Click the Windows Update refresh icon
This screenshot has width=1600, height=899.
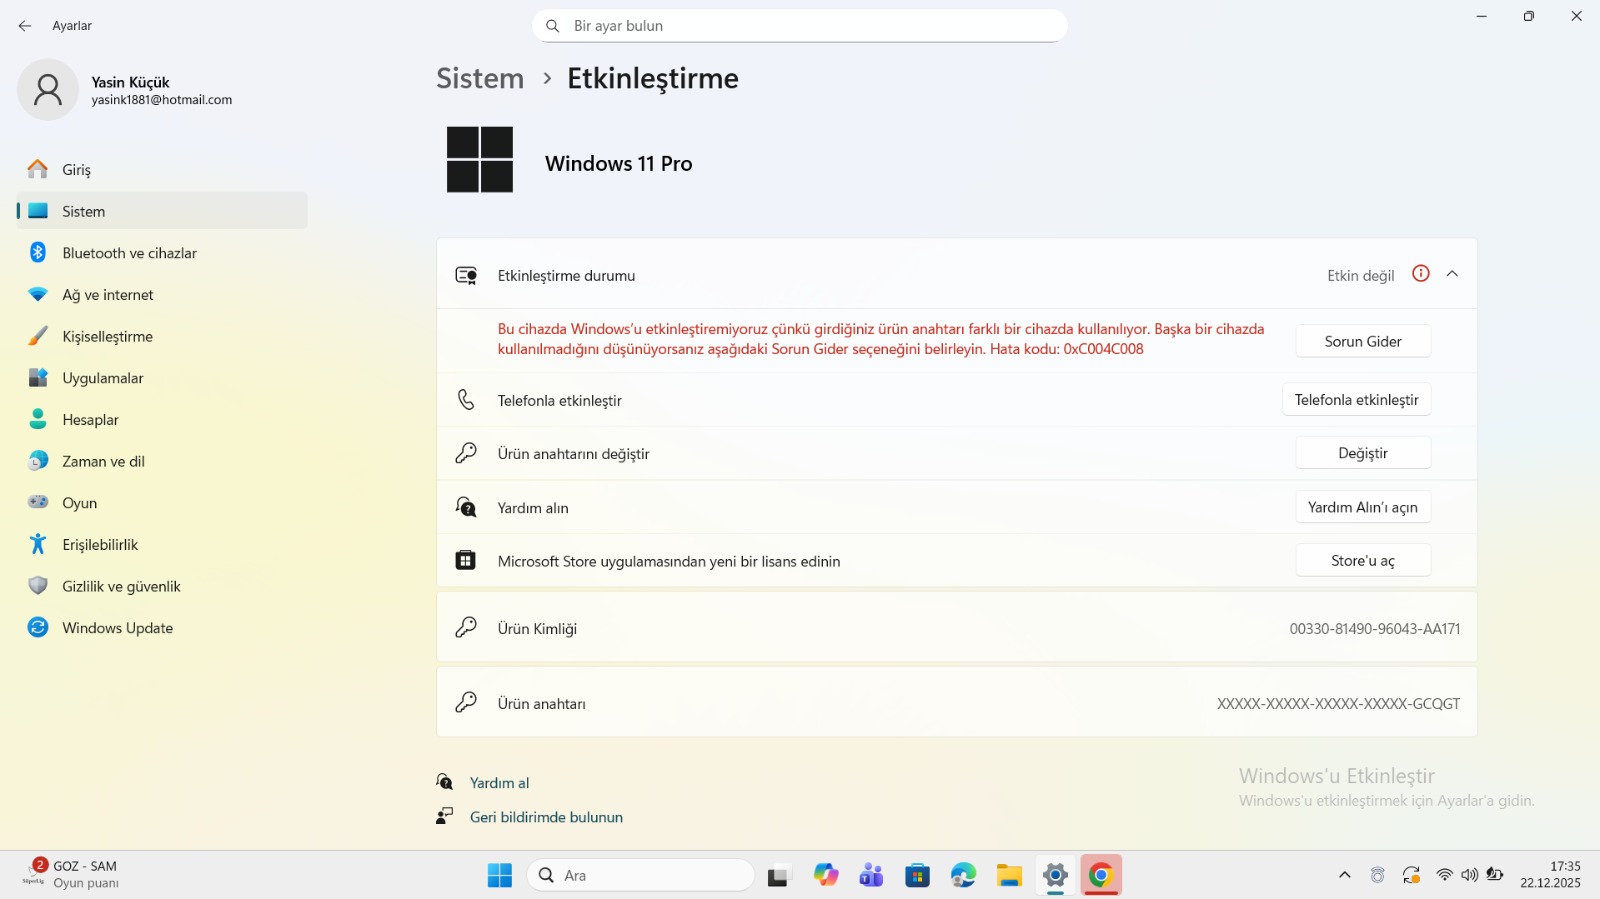pos(38,628)
